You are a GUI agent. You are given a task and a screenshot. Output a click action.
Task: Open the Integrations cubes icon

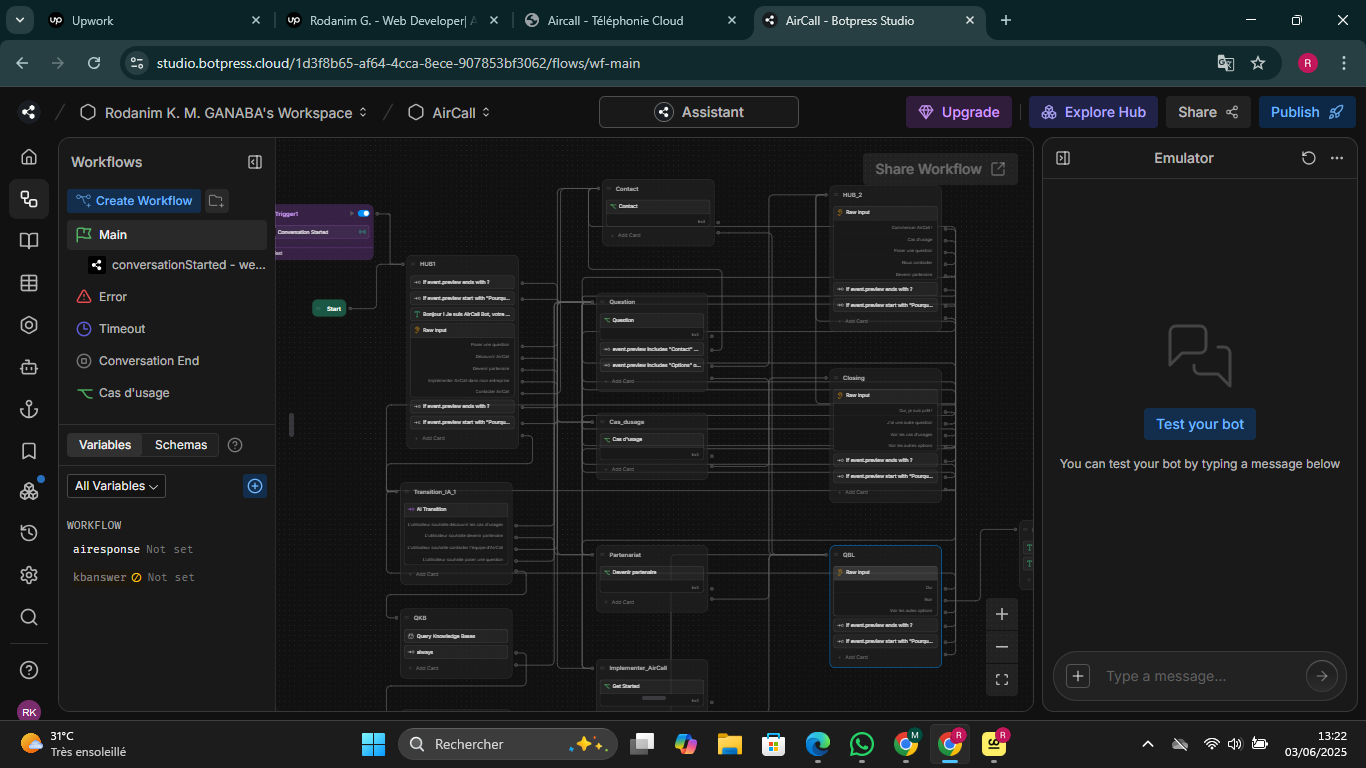click(x=29, y=491)
